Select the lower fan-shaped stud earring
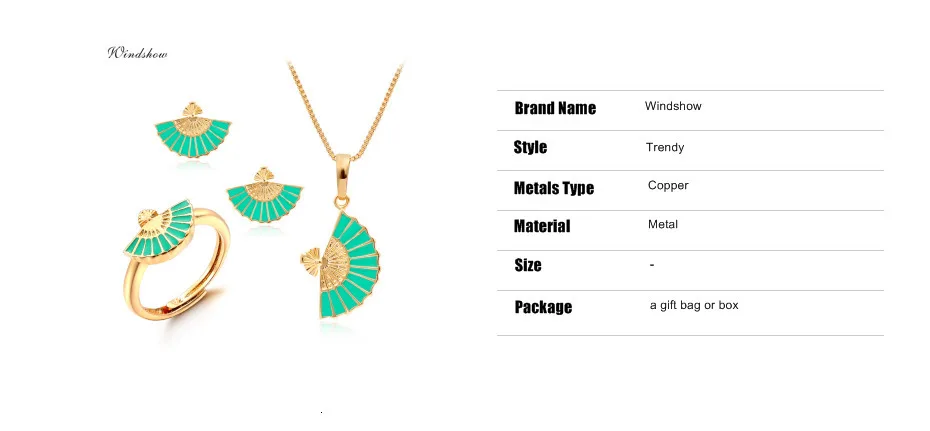Screen dimensions: 930x431 (265, 195)
